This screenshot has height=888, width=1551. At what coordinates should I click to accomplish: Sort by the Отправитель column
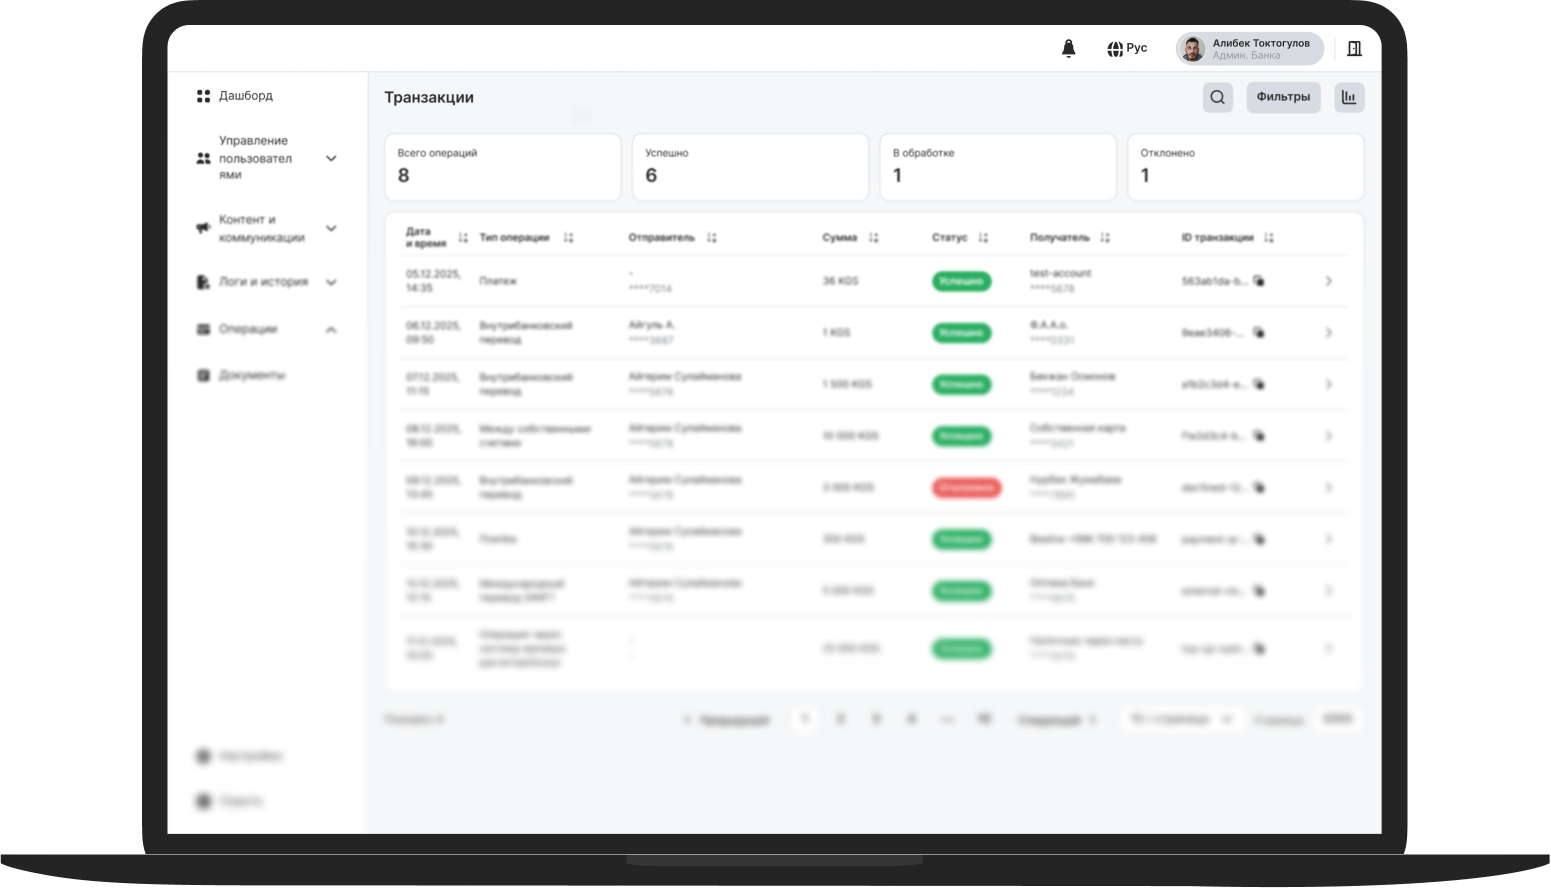click(x=711, y=238)
